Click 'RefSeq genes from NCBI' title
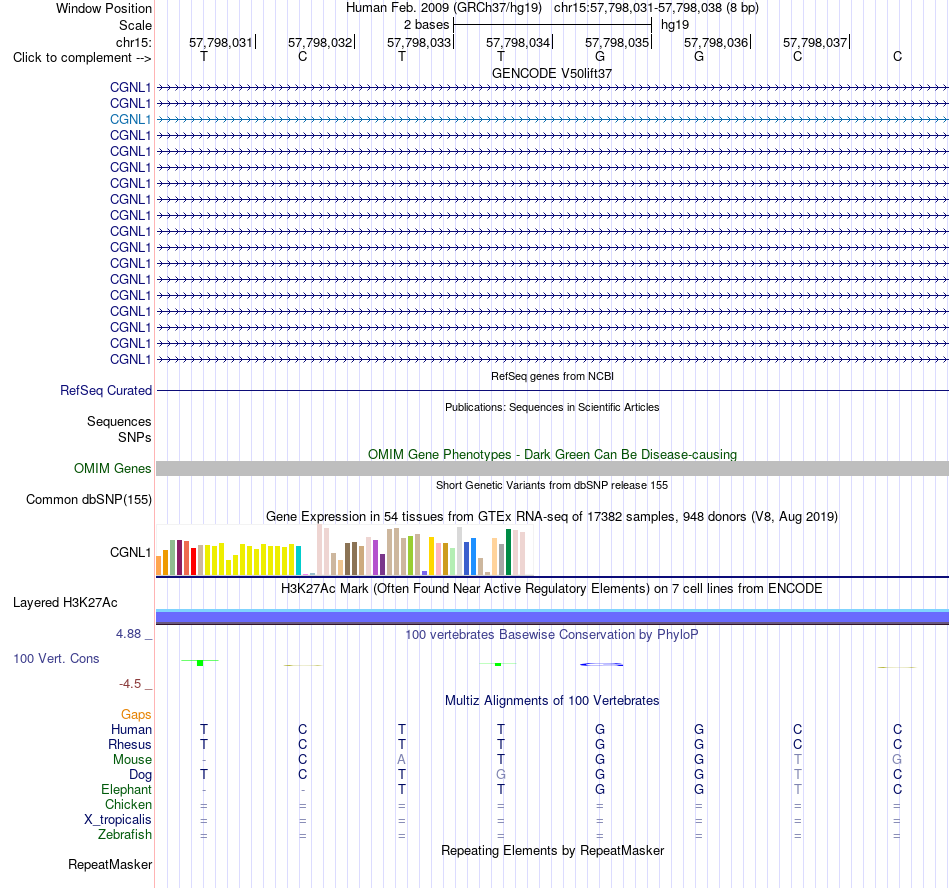This screenshot has height=888, width=950. click(x=552, y=376)
